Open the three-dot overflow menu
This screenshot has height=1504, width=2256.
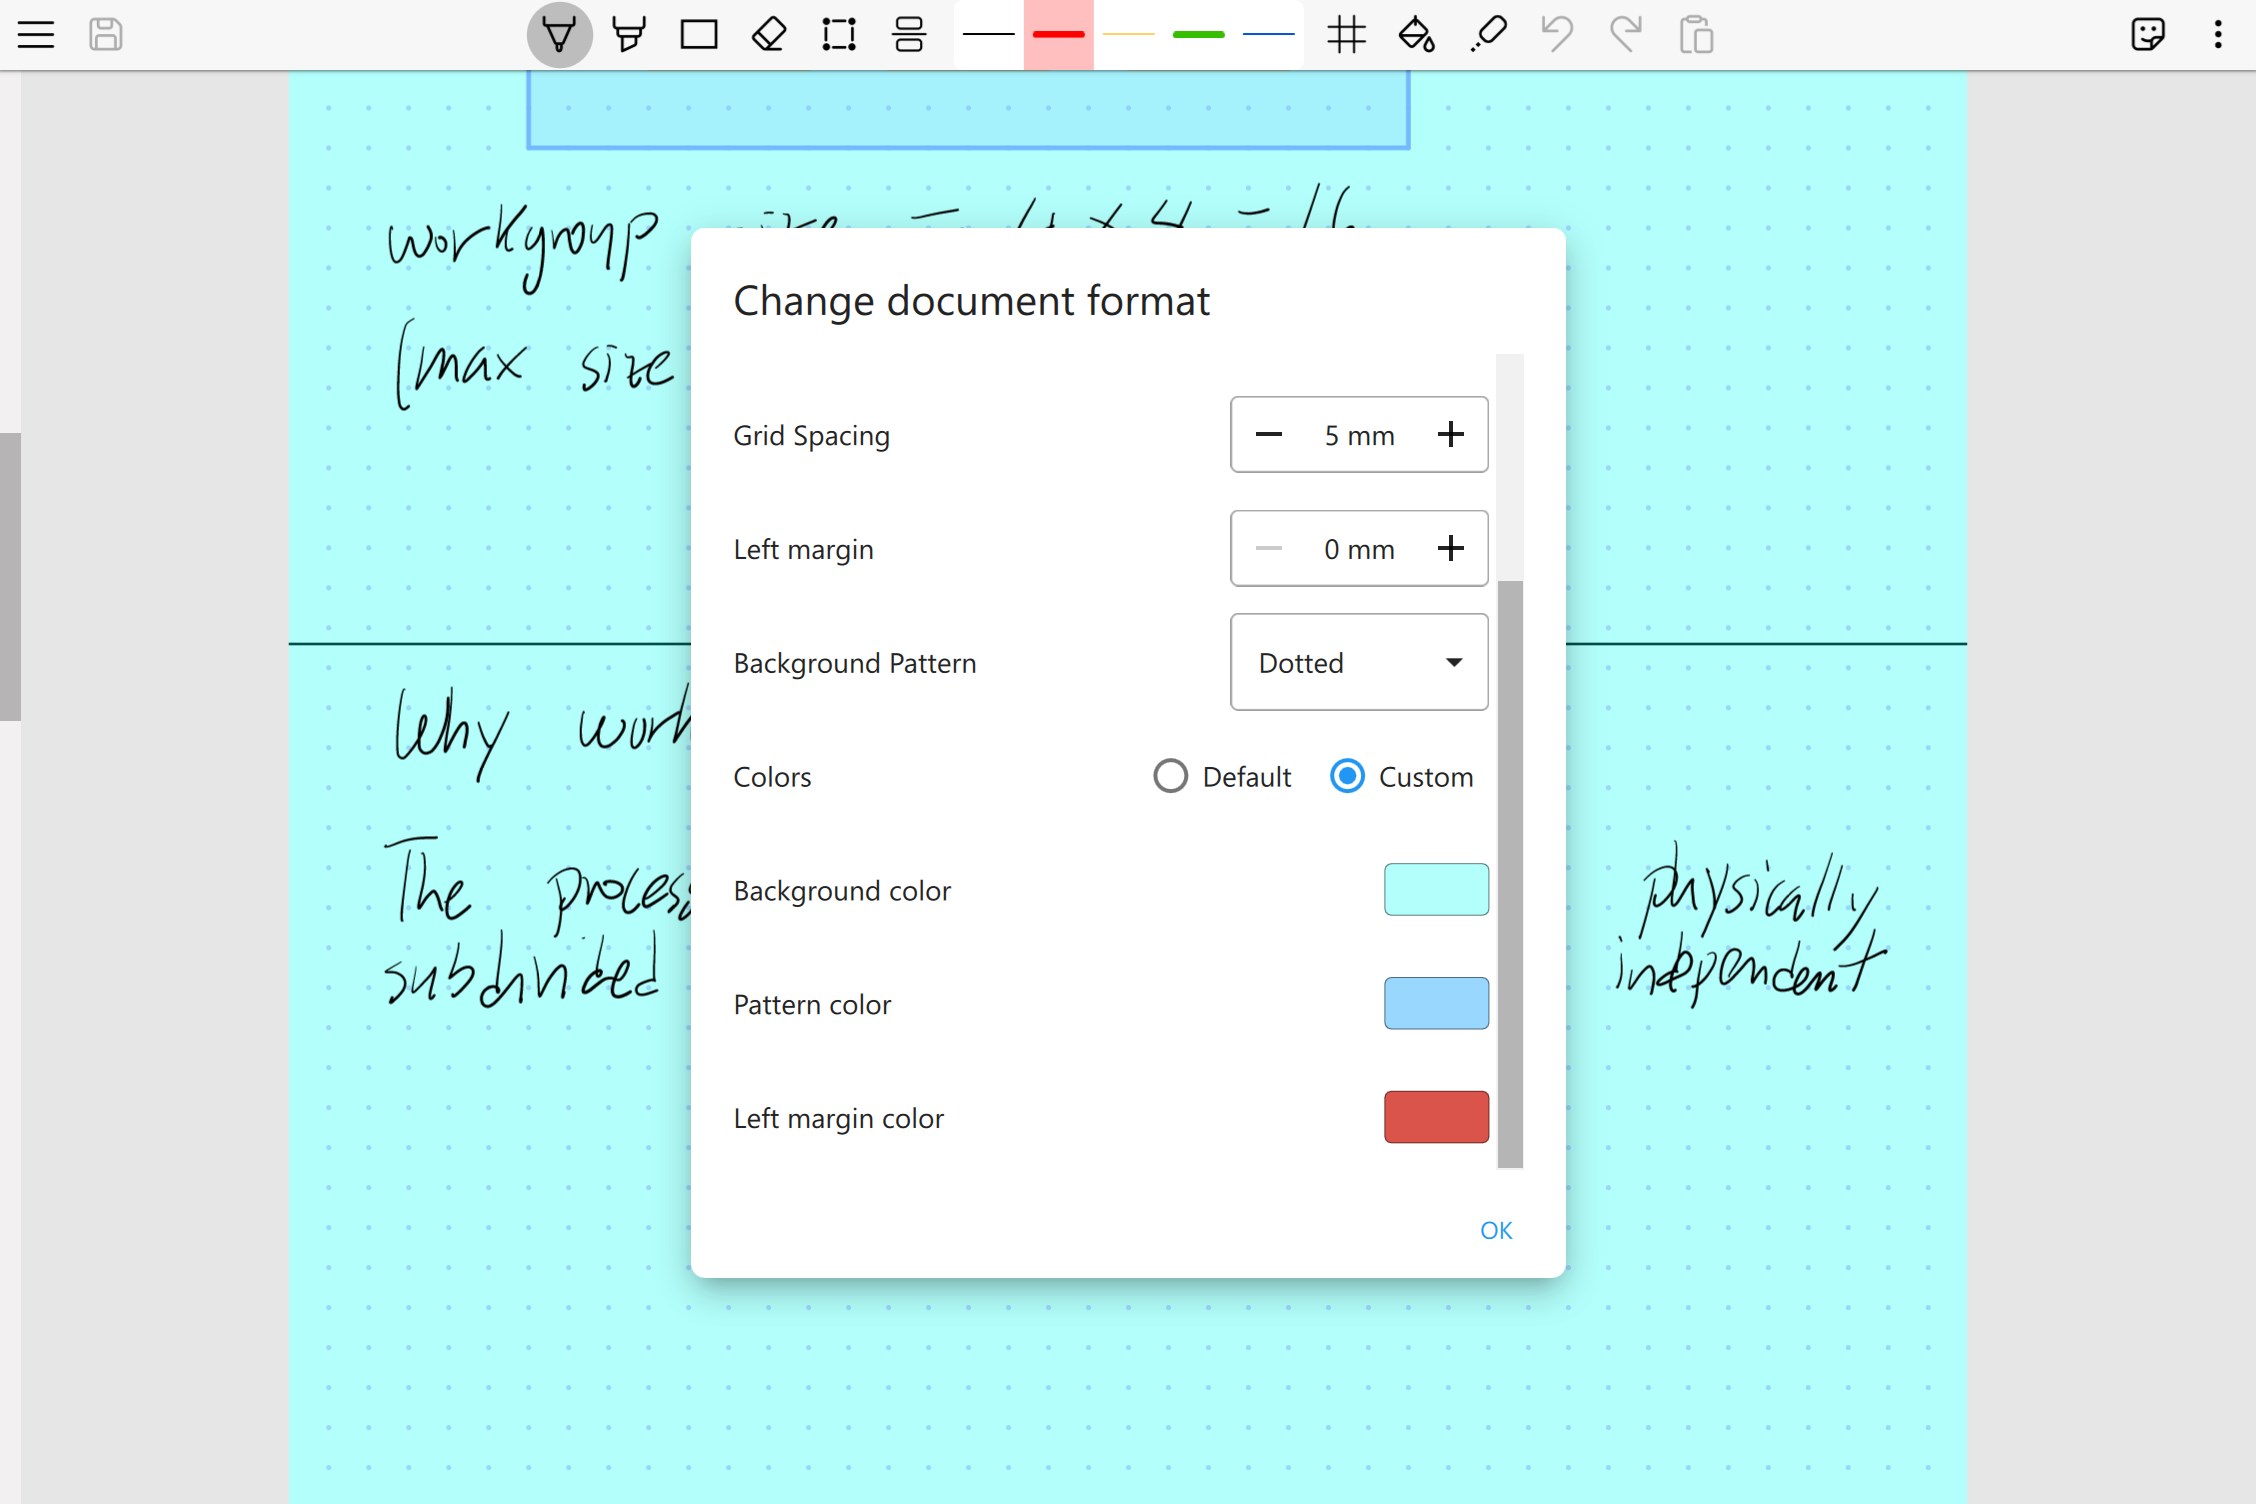(x=2218, y=34)
